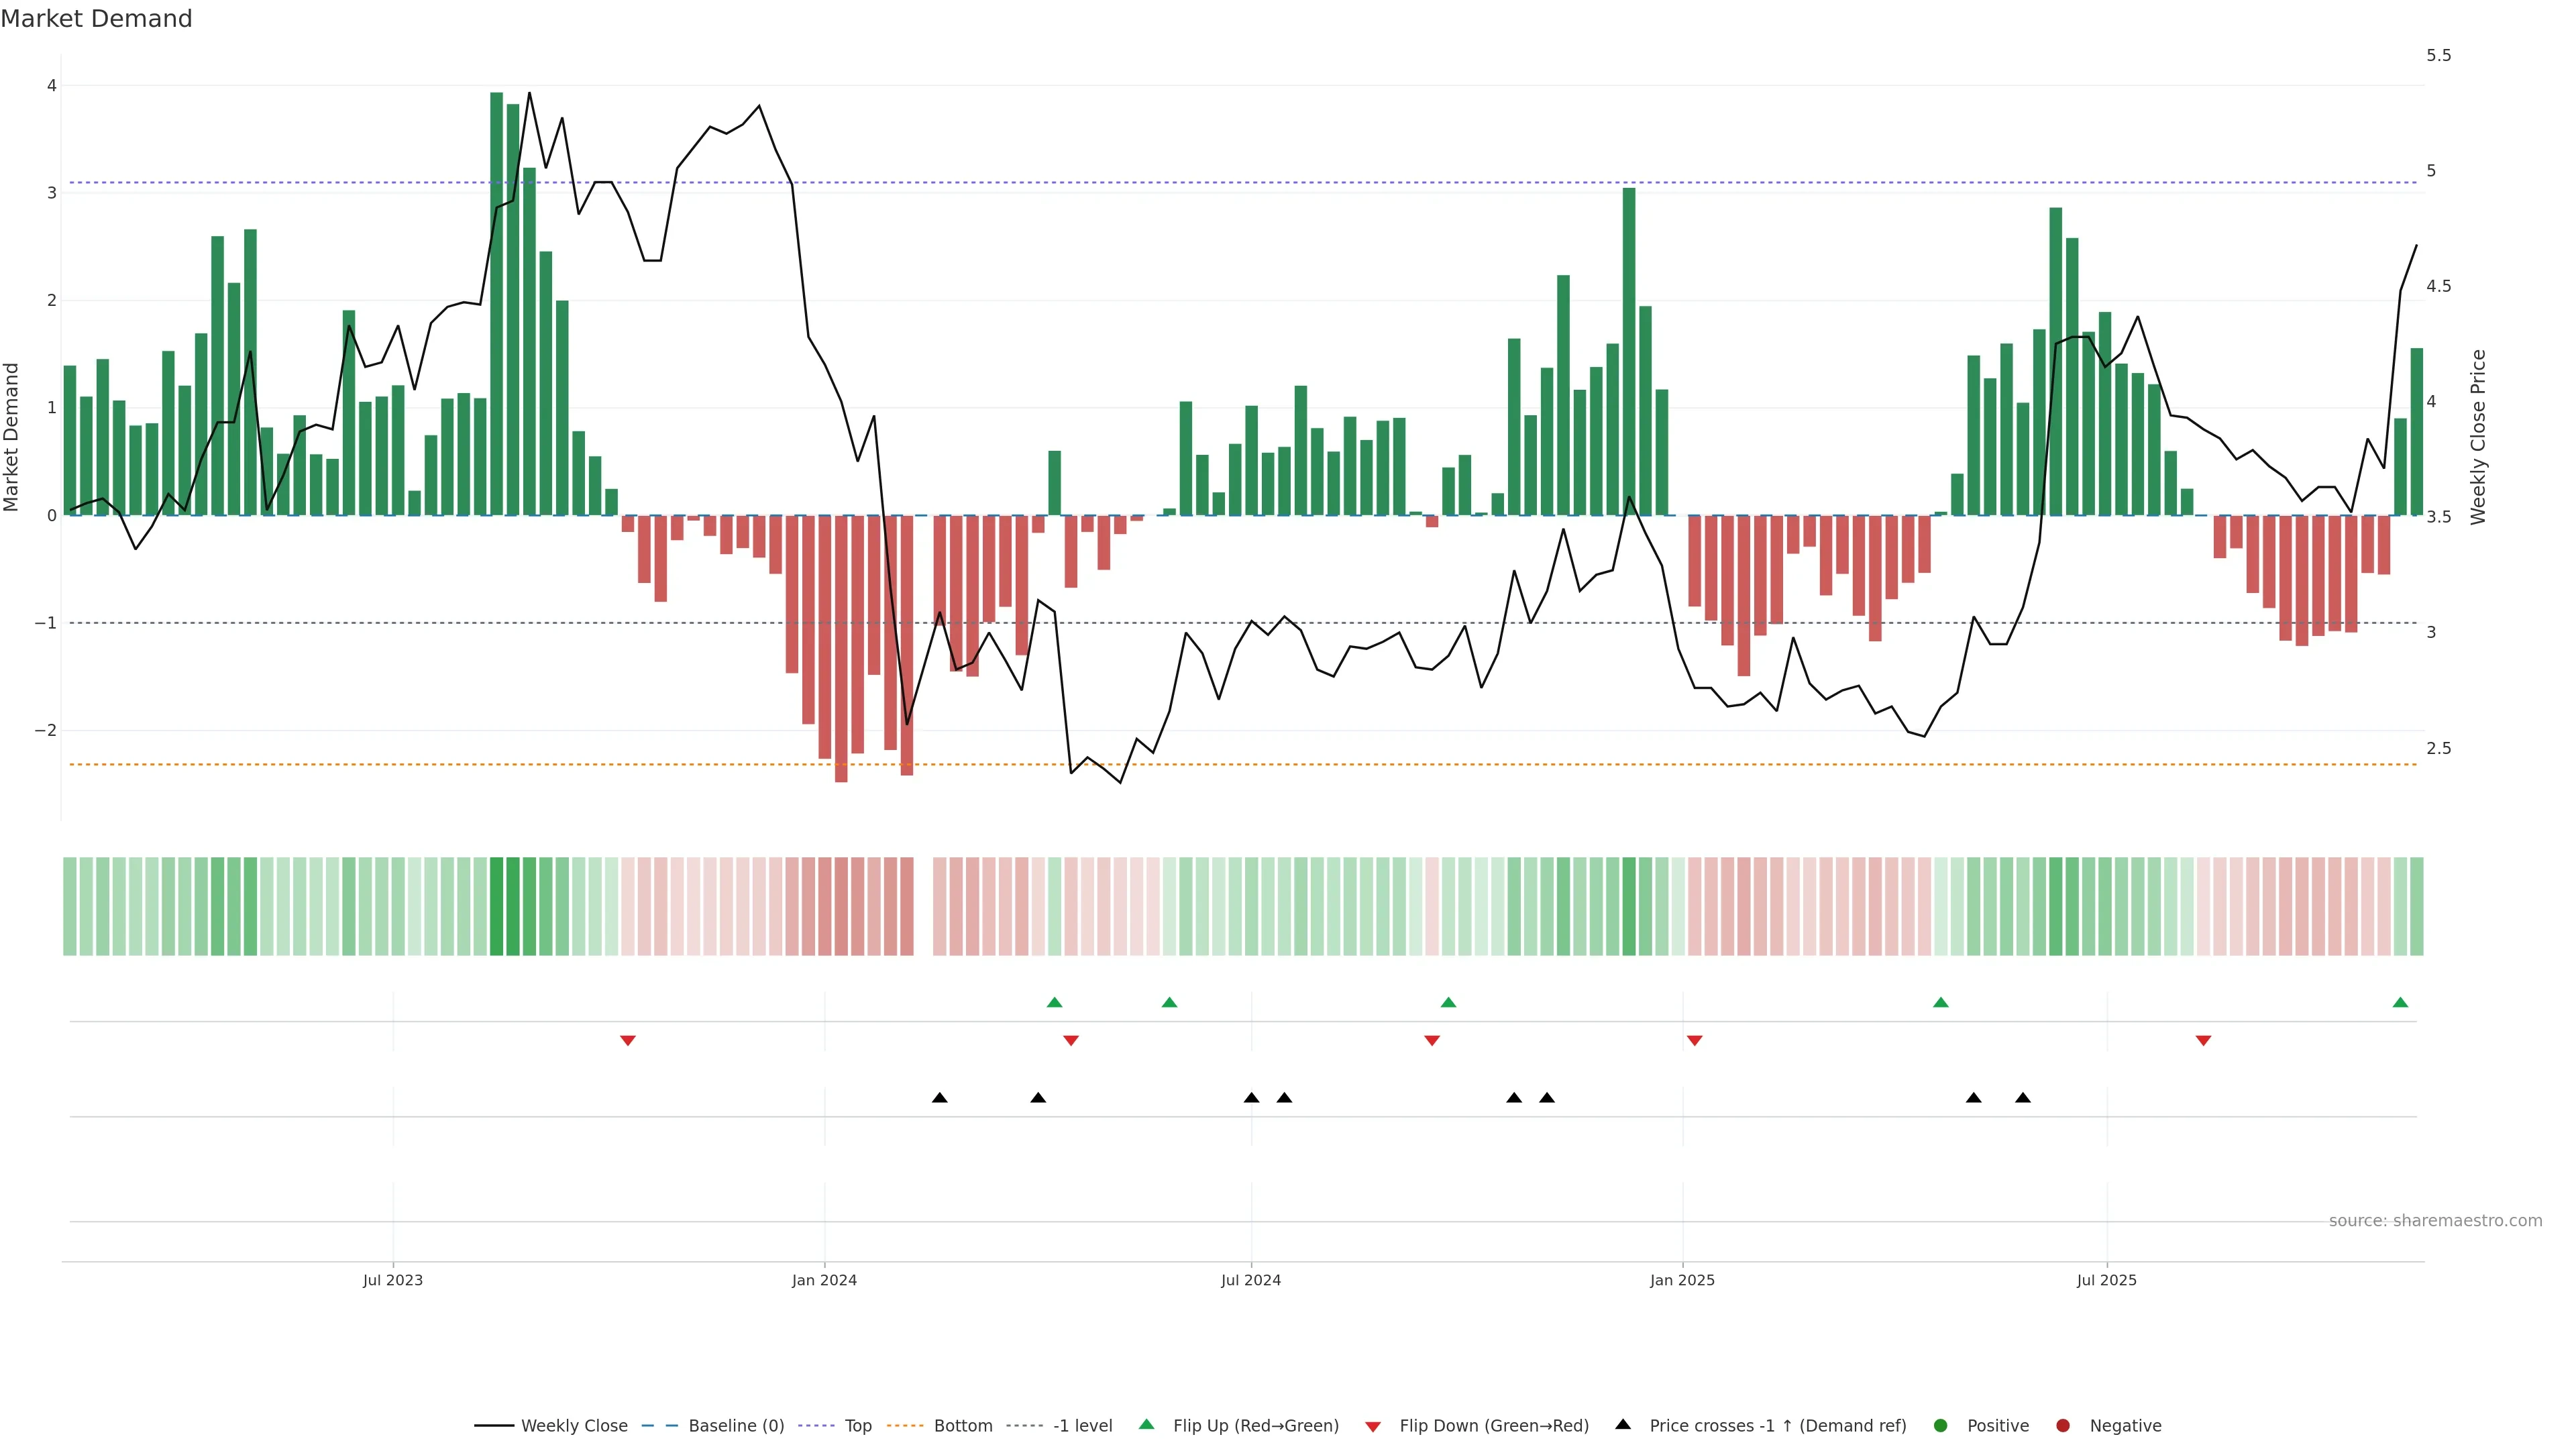The width and height of the screenshot is (2576, 1449).
Task: Click the -1 level legend item
Action: point(1082,1426)
